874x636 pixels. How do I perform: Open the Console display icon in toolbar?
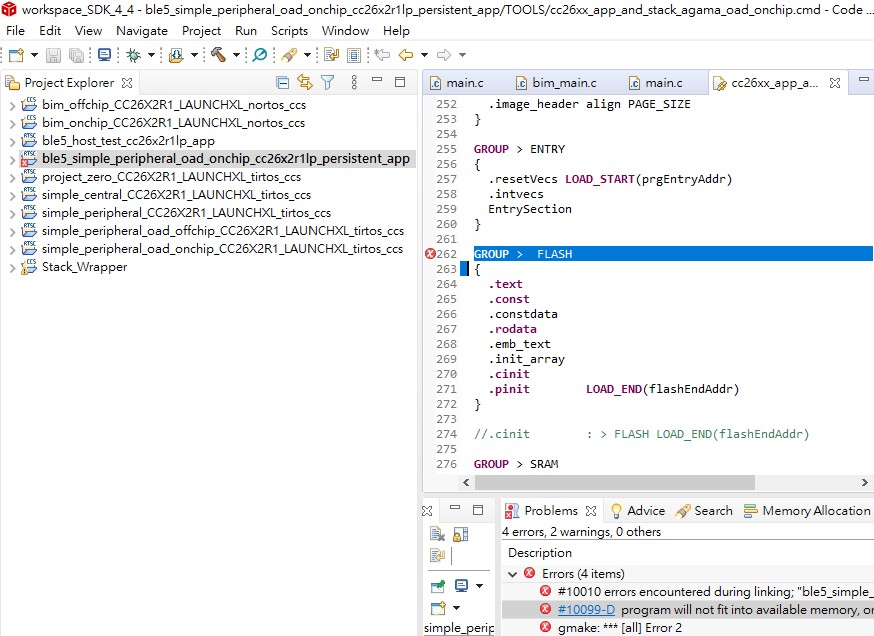pyautogui.click(x=106, y=55)
